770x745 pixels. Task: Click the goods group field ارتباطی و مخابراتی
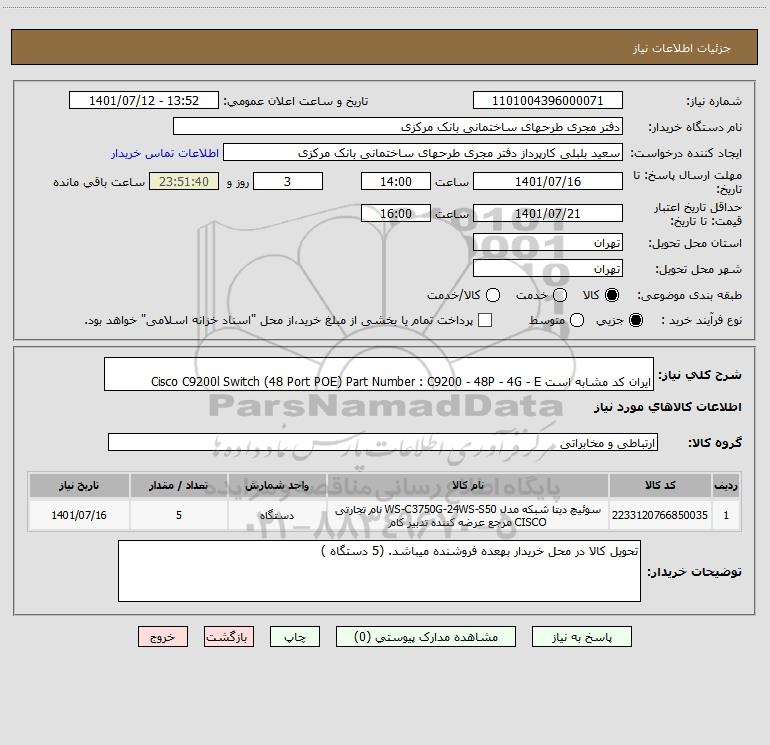coord(383,442)
